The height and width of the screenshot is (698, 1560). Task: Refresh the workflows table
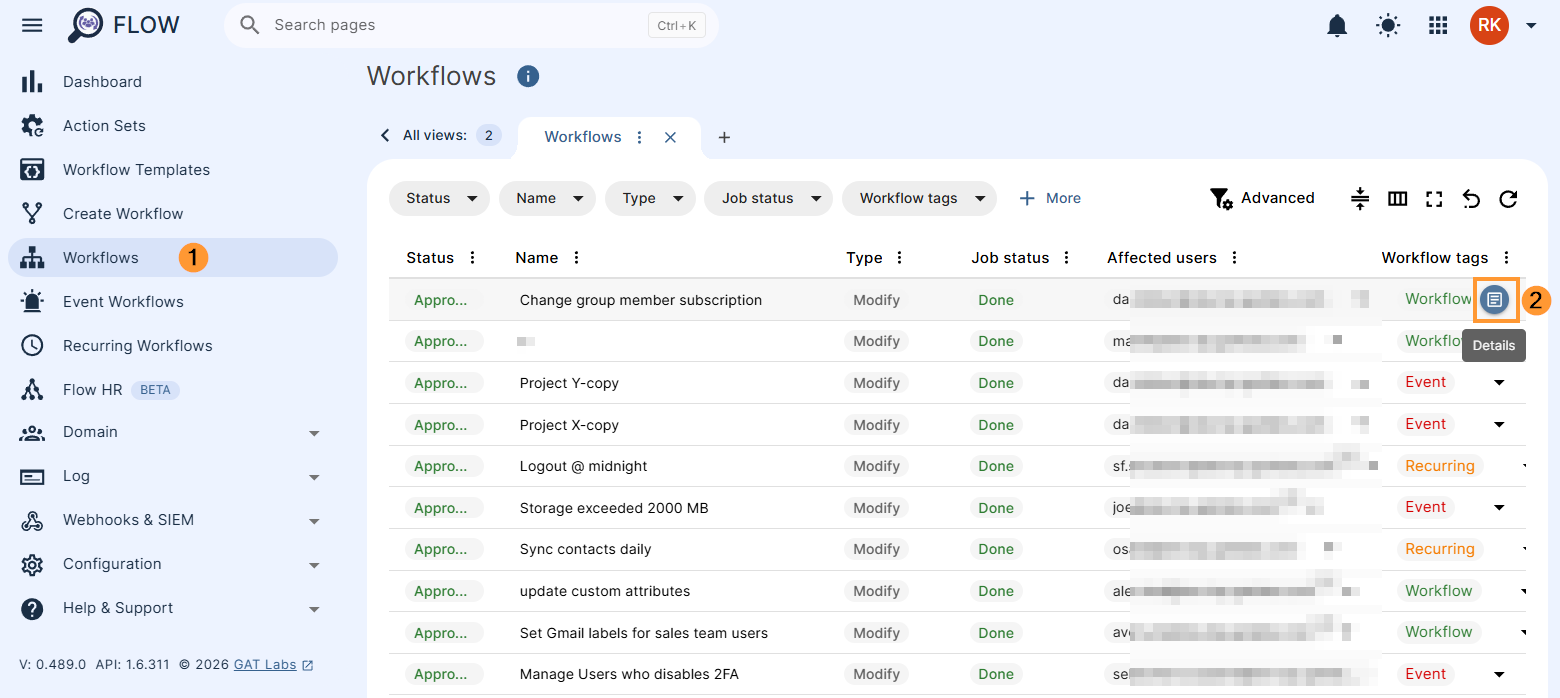click(1508, 198)
